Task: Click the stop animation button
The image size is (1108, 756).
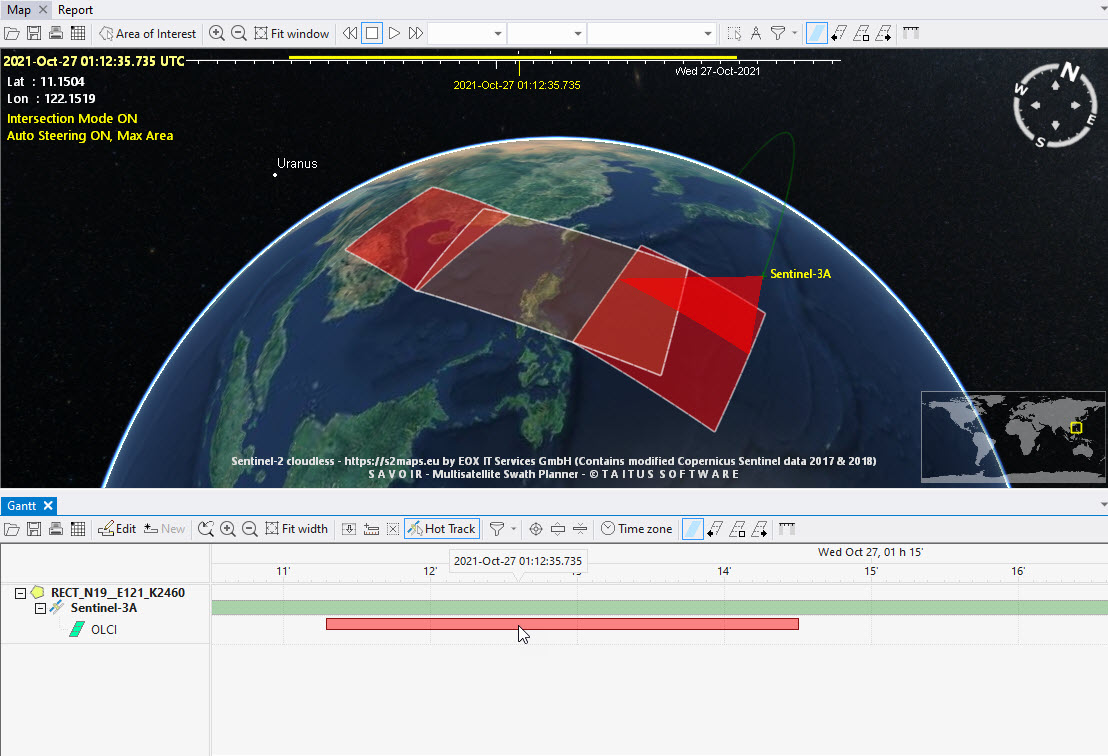Action: pyautogui.click(x=372, y=33)
